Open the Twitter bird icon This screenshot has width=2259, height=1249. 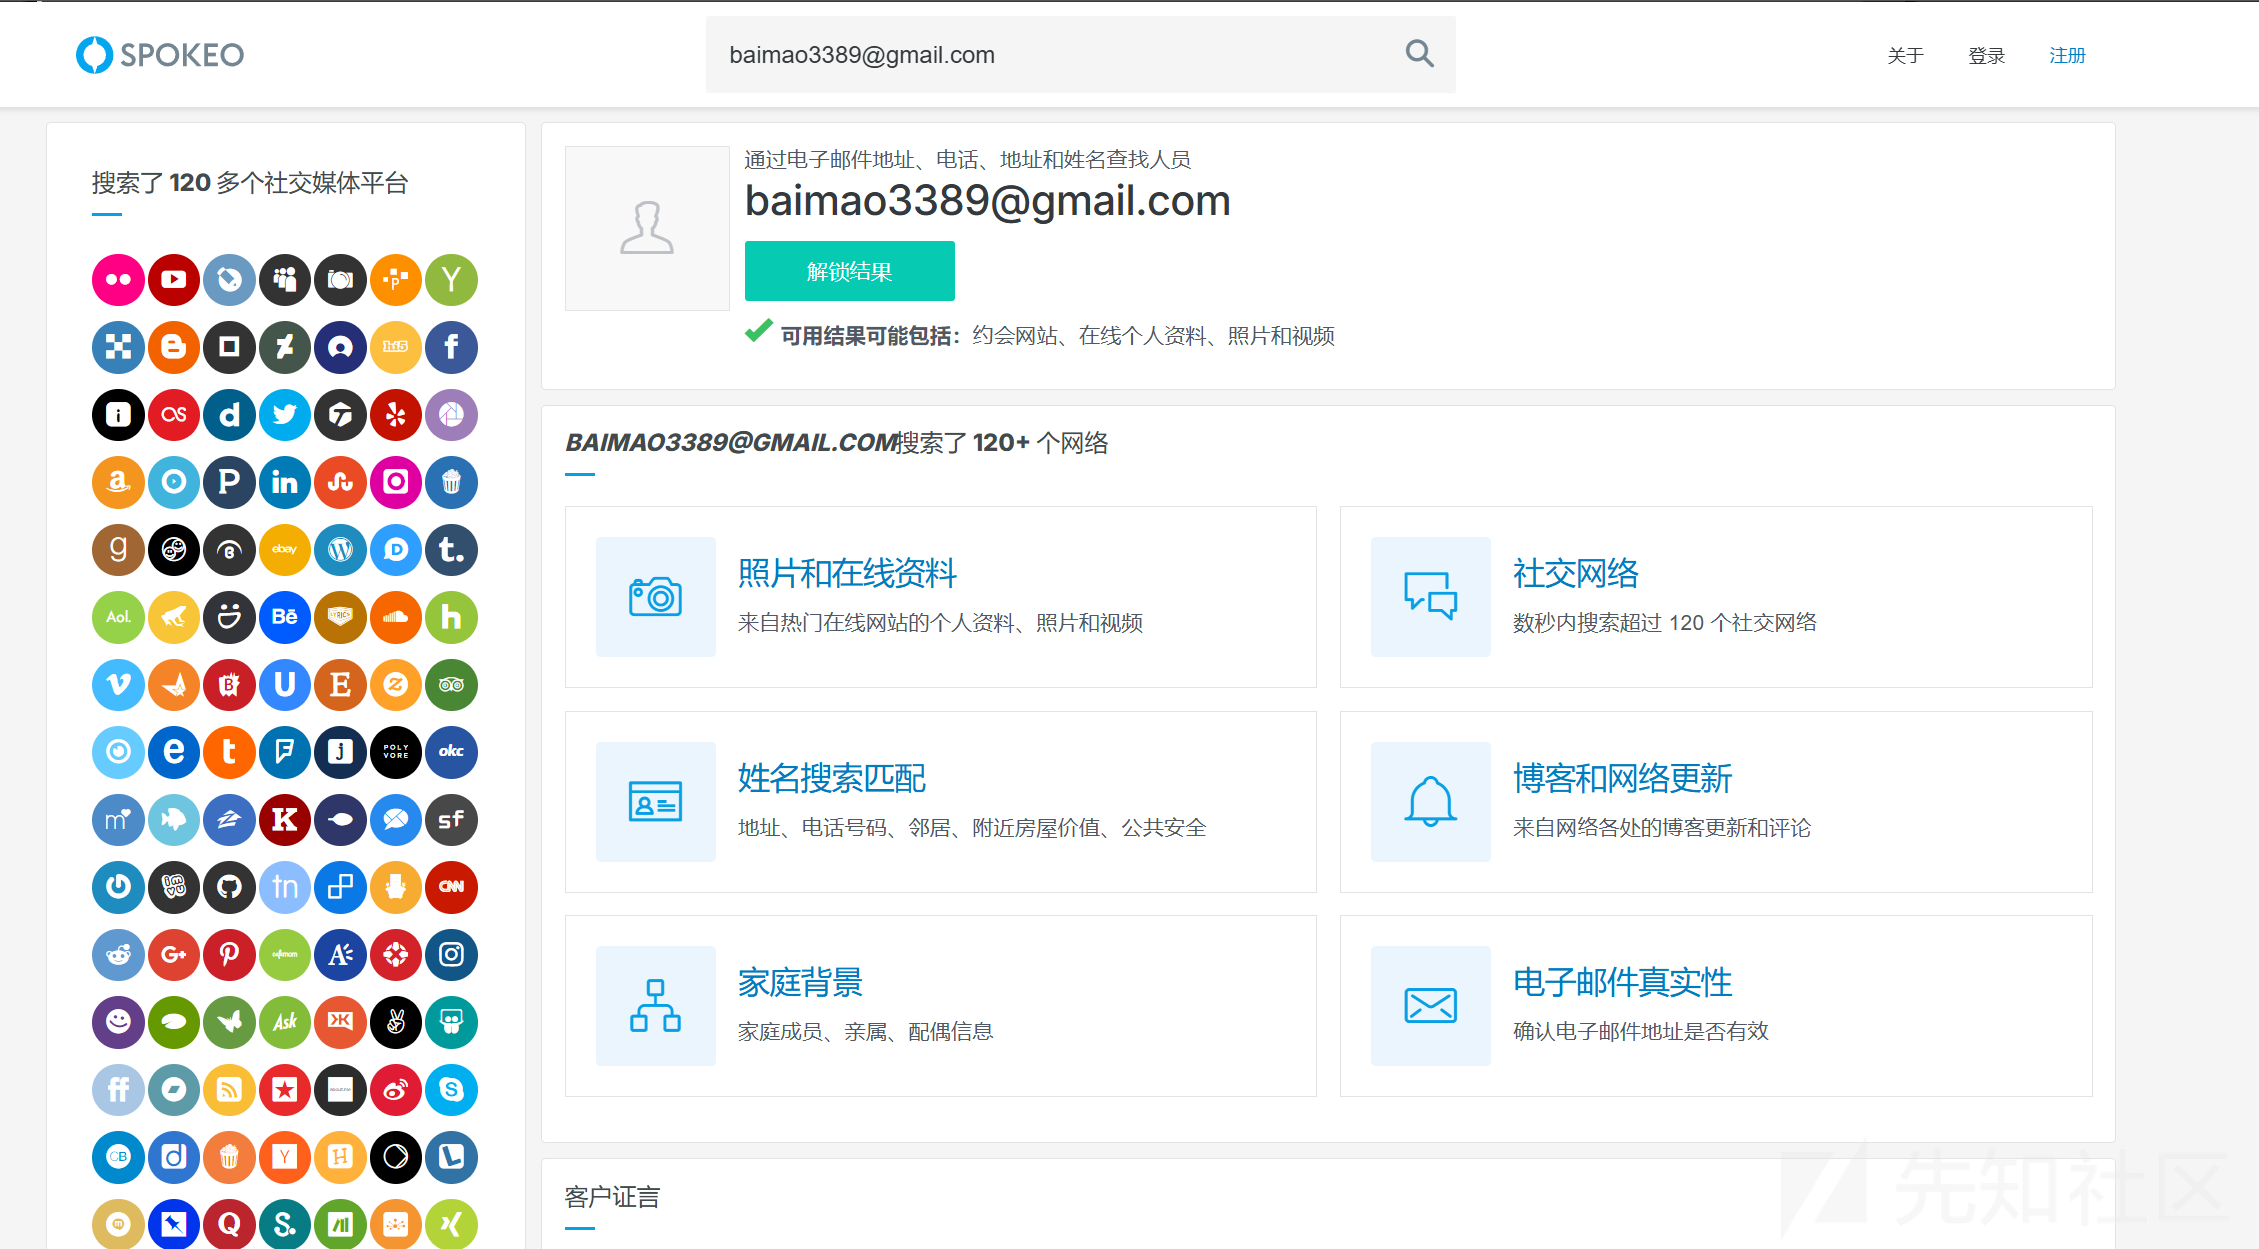pyautogui.click(x=285, y=415)
